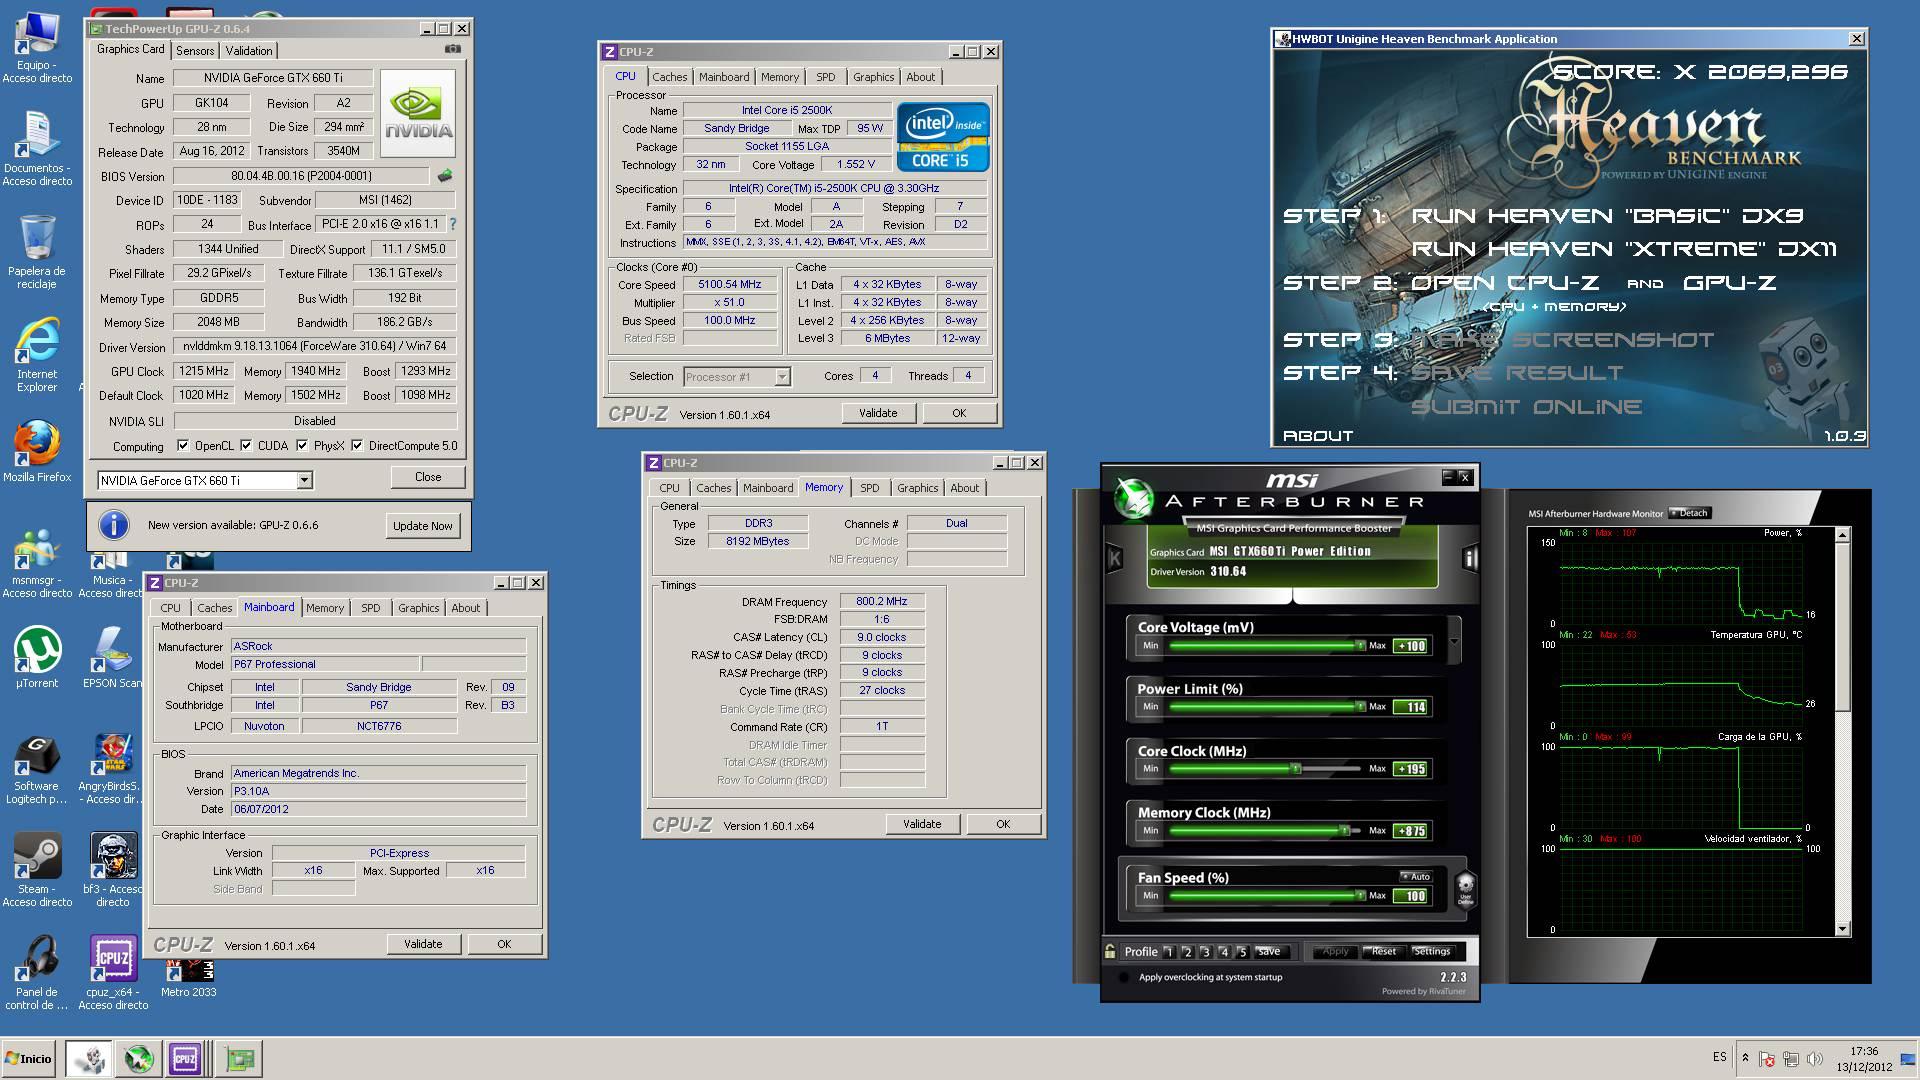Select Afterburner profile slot 3
This screenshot has width=1920, height=1080.
coord(1205,952)
